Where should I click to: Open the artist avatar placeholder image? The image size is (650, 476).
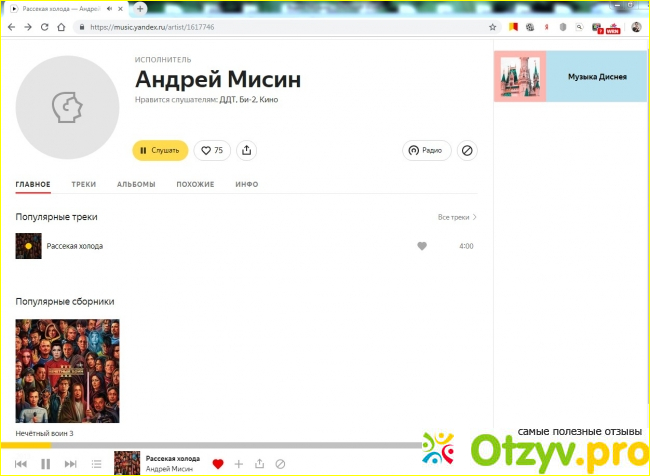click(x=68, y=107)
